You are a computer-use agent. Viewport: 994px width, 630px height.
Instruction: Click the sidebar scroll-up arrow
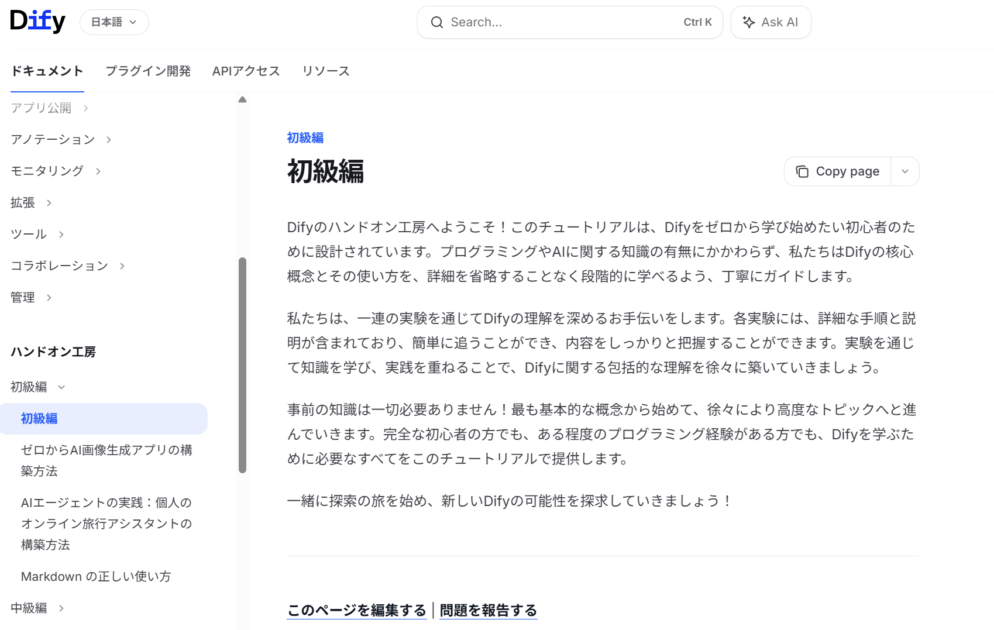[242, 100]
